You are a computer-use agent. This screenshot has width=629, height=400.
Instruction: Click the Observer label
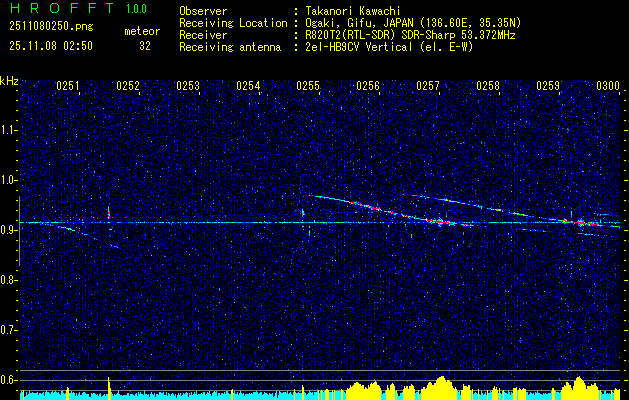(x=203, y=11)
